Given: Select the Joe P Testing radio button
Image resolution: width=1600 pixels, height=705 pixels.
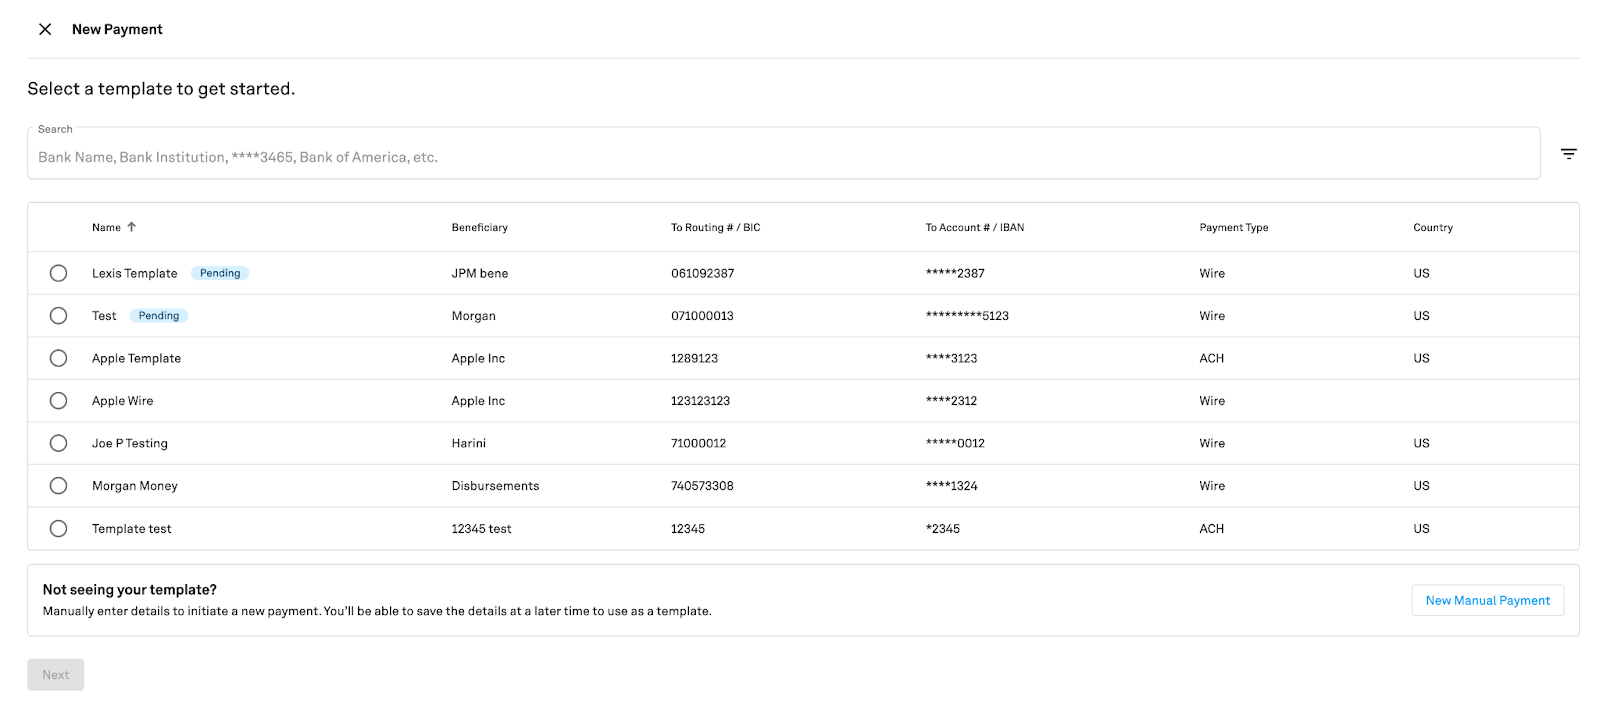Looking at the screenshot, I should 59,443.
